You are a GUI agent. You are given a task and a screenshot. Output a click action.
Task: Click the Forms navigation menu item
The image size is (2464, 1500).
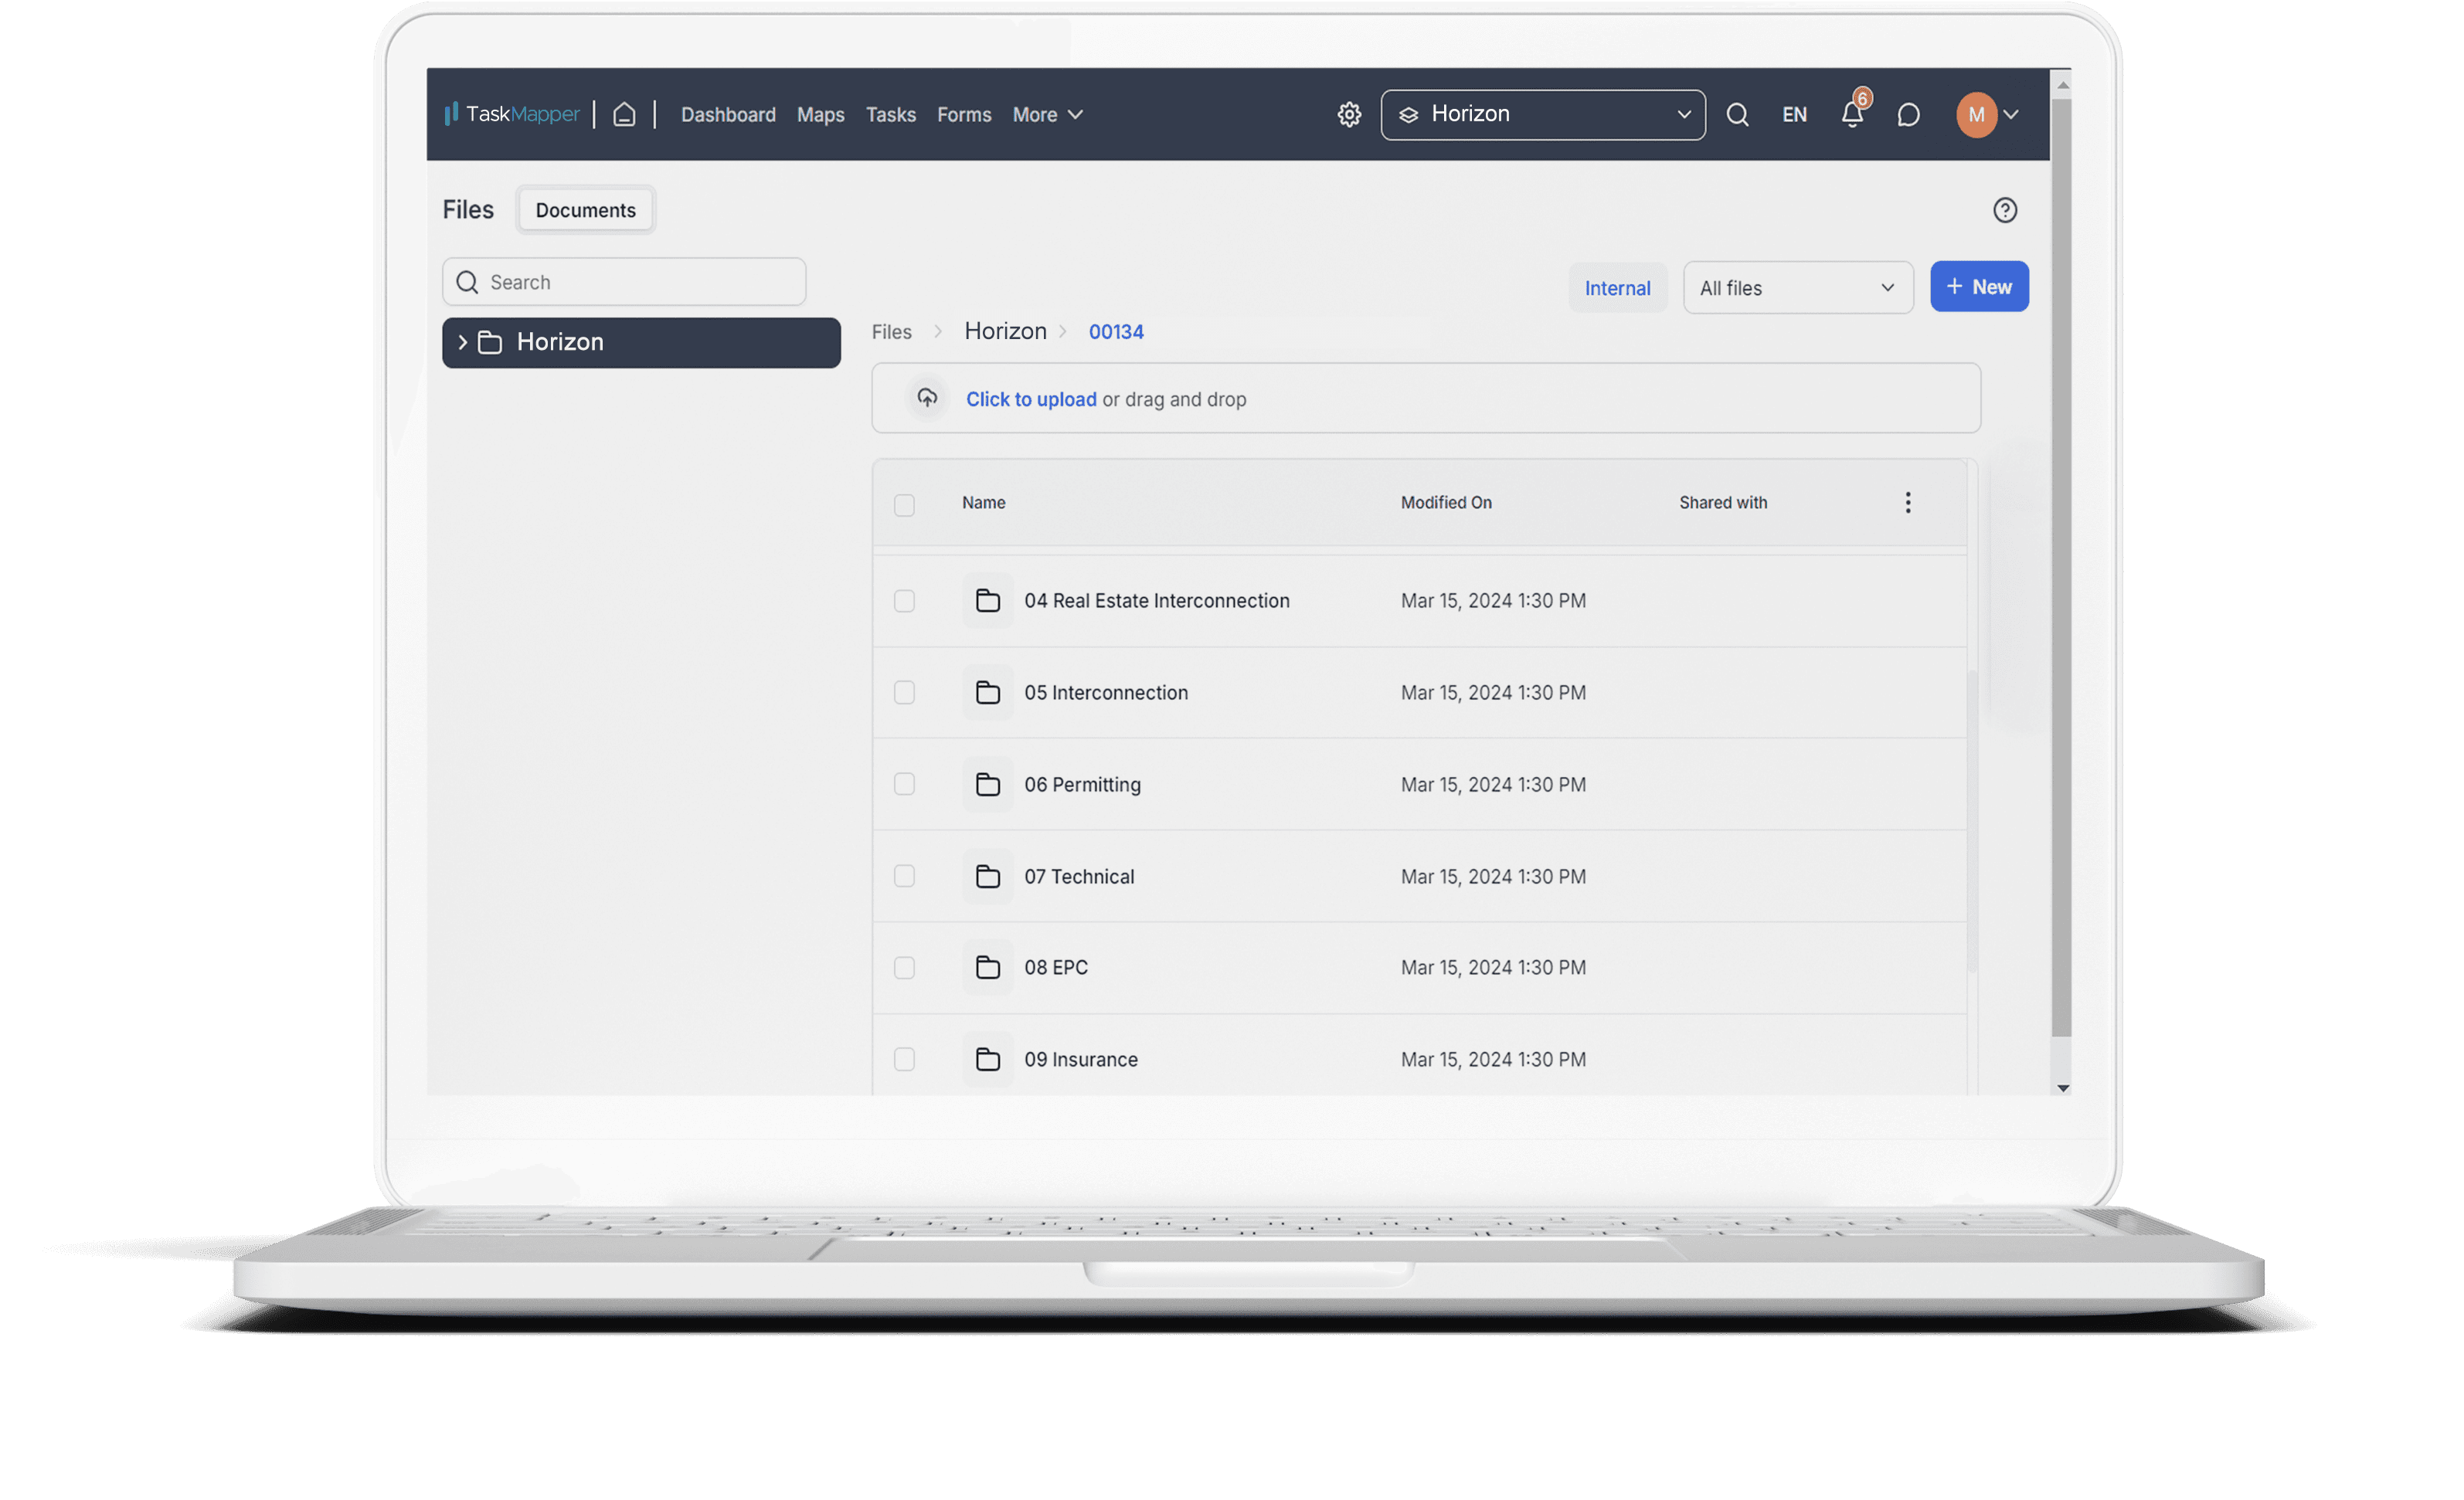click(964, 114)
